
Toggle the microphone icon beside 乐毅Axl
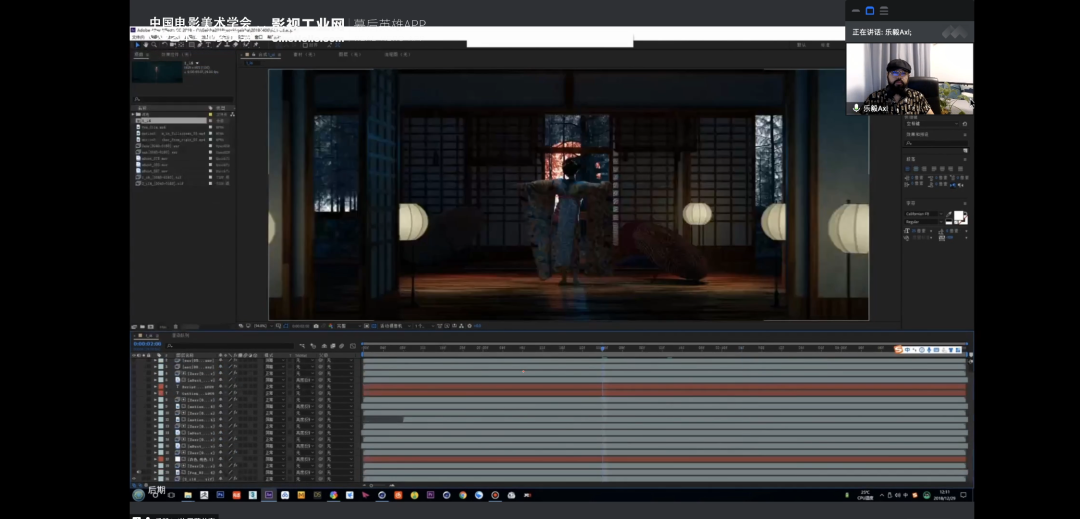coord(856,108)
